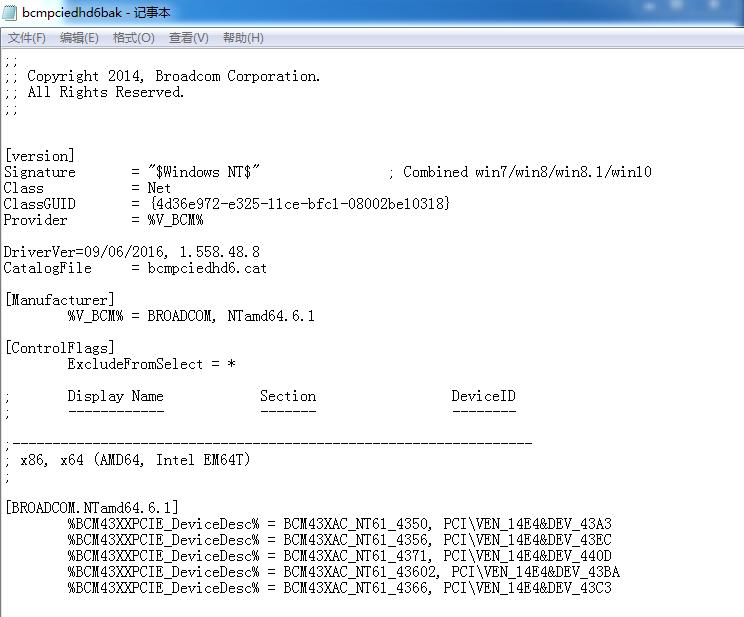The height and width of the screenshot is (617, 744).
Task: Click the [ControlFlags] section header
Action: click(x=60, y=348)
